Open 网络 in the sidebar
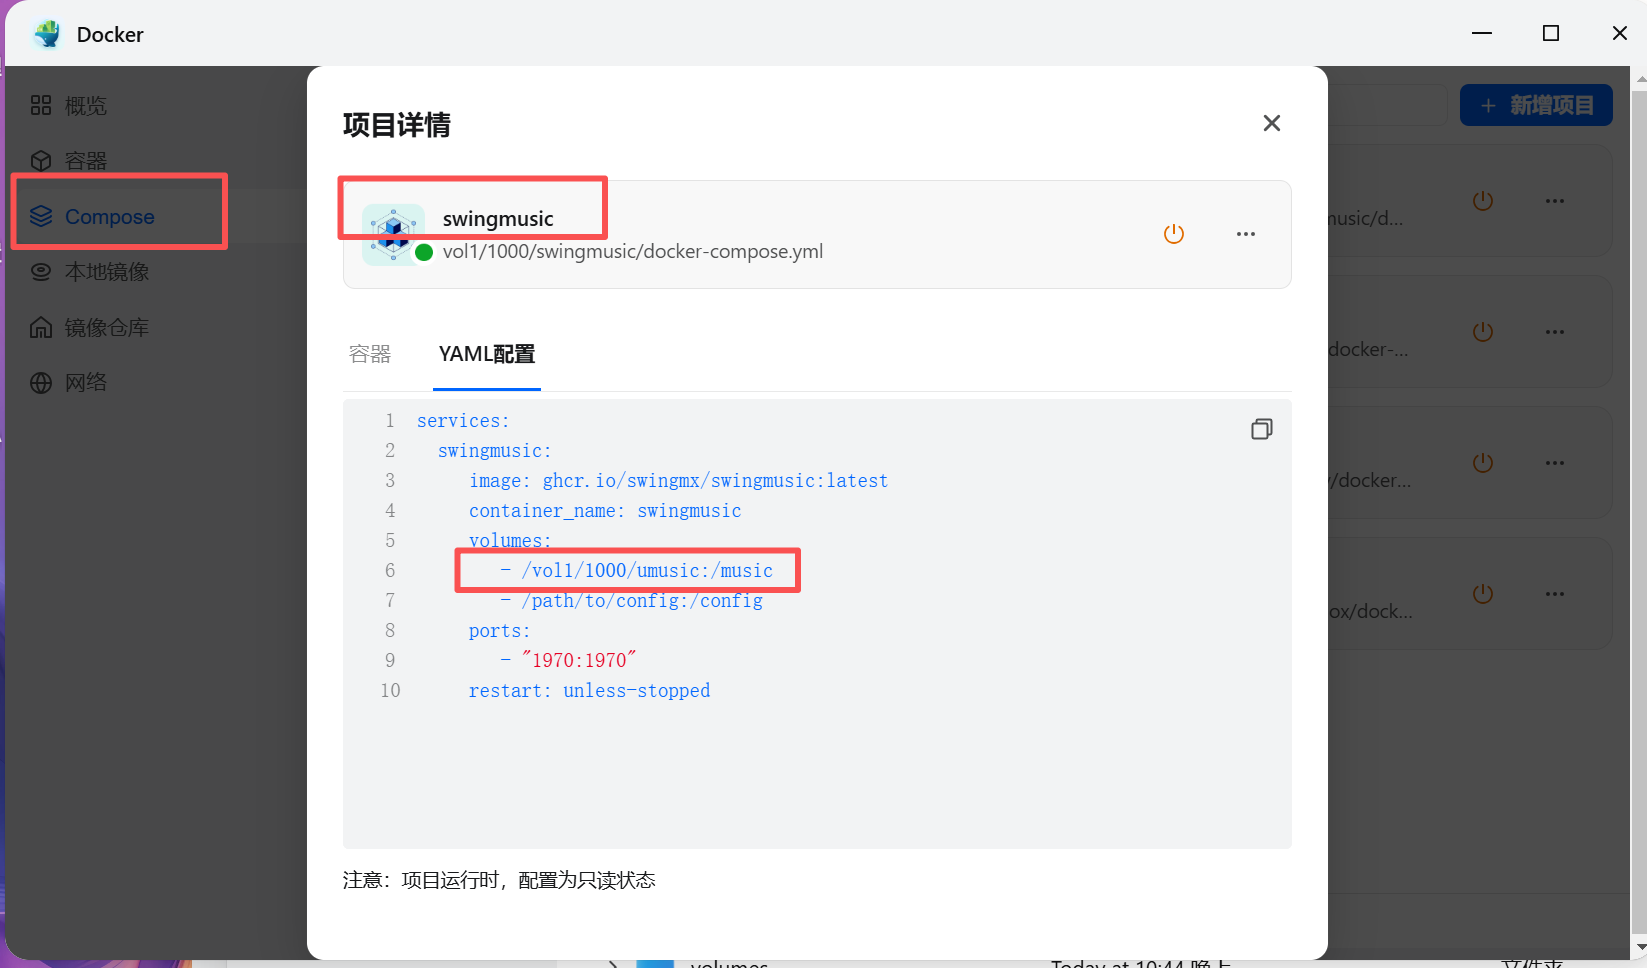Image resolution: width=1647 pixels, height=968 pixels. pyautogui.click(x=86, y=383)
